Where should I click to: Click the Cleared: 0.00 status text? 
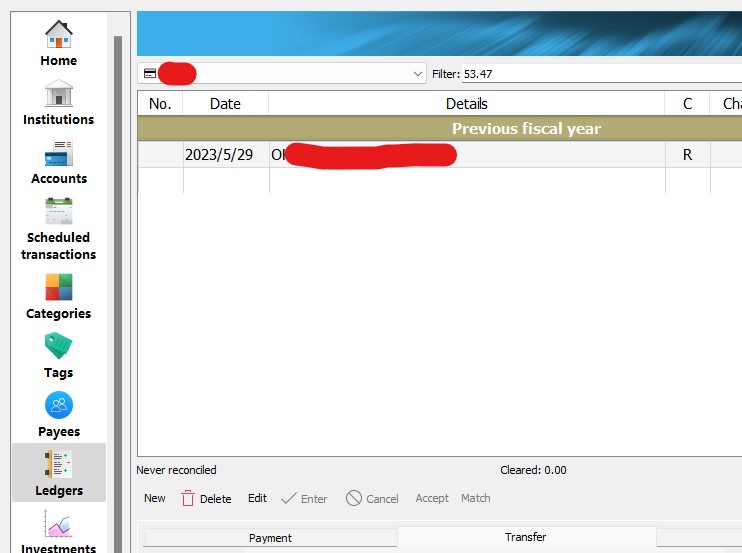click(x=533, y=470)
